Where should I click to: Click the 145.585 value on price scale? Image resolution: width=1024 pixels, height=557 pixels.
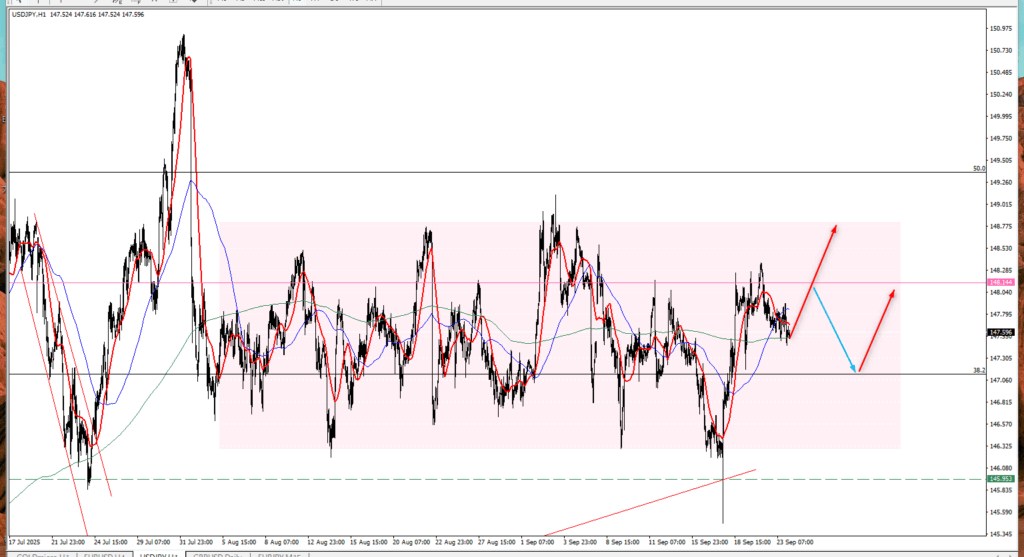1001,512
